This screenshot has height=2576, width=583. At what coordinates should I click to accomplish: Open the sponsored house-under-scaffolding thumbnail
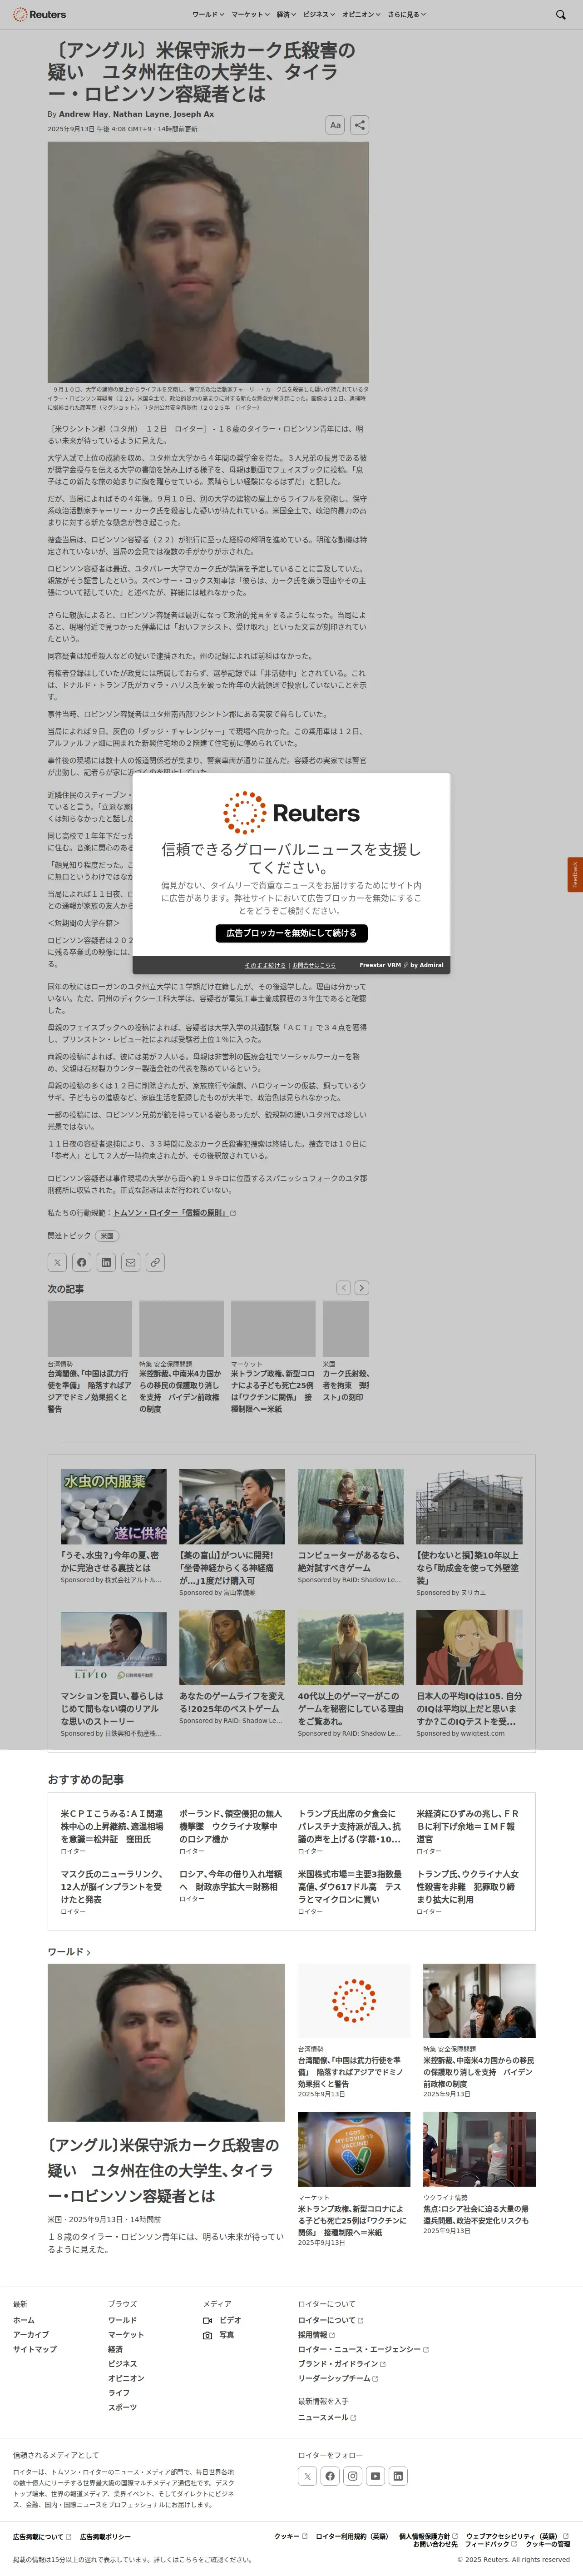click(x=469, y=1506)
